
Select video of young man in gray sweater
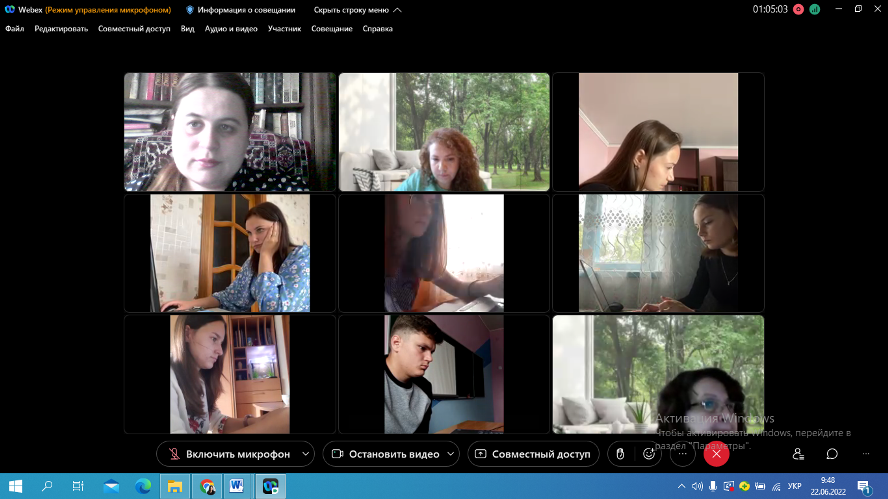444,374
